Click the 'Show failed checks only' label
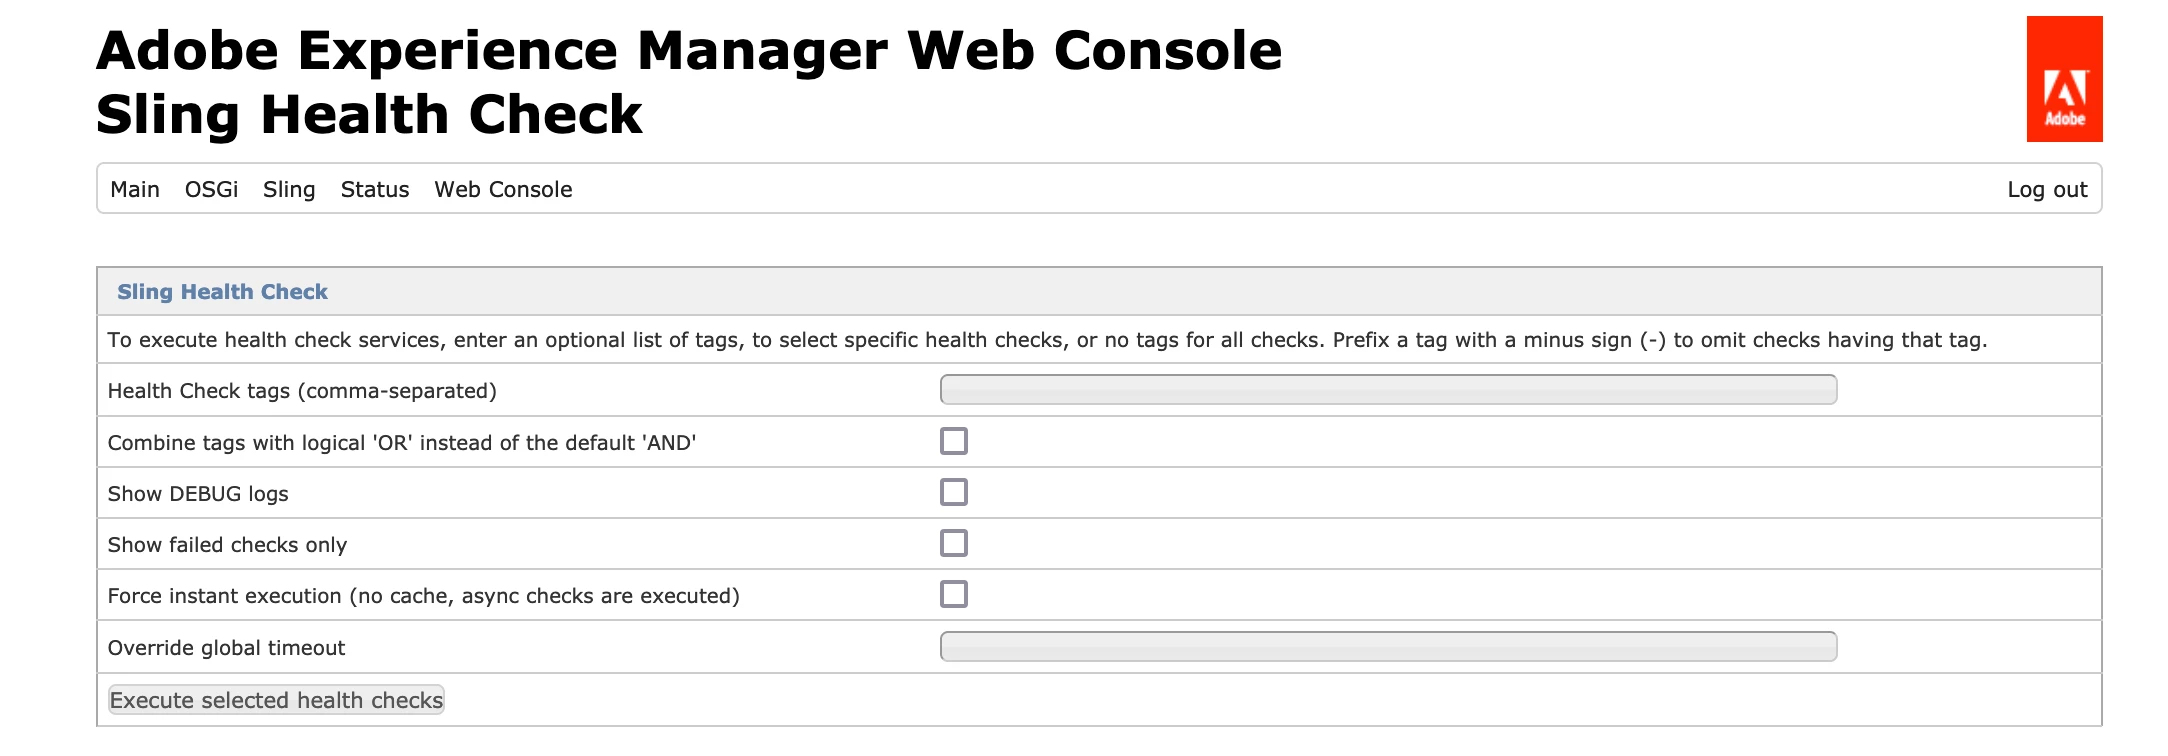This screenshot has height=756, width=2168. coord(227,545)
